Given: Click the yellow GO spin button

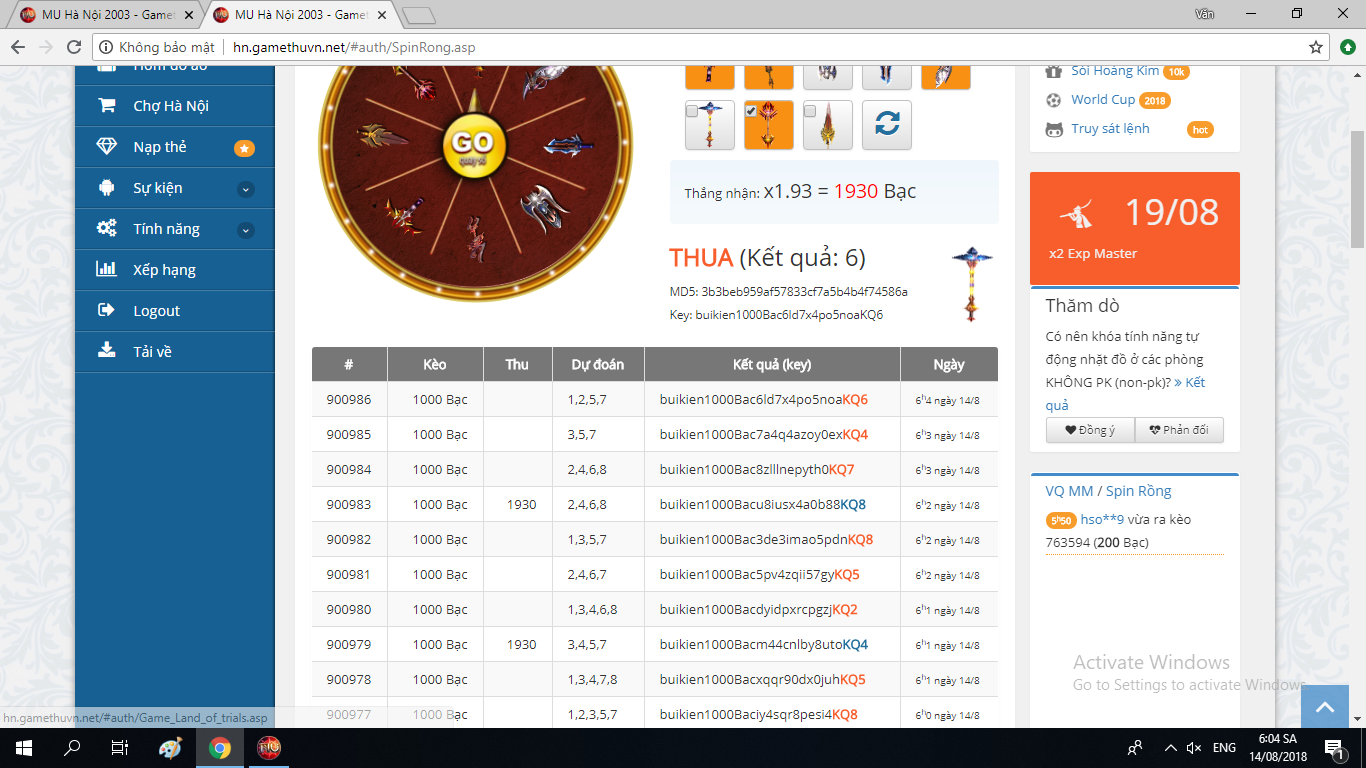Looking at the screenshot, I should (x=474, y=146).
